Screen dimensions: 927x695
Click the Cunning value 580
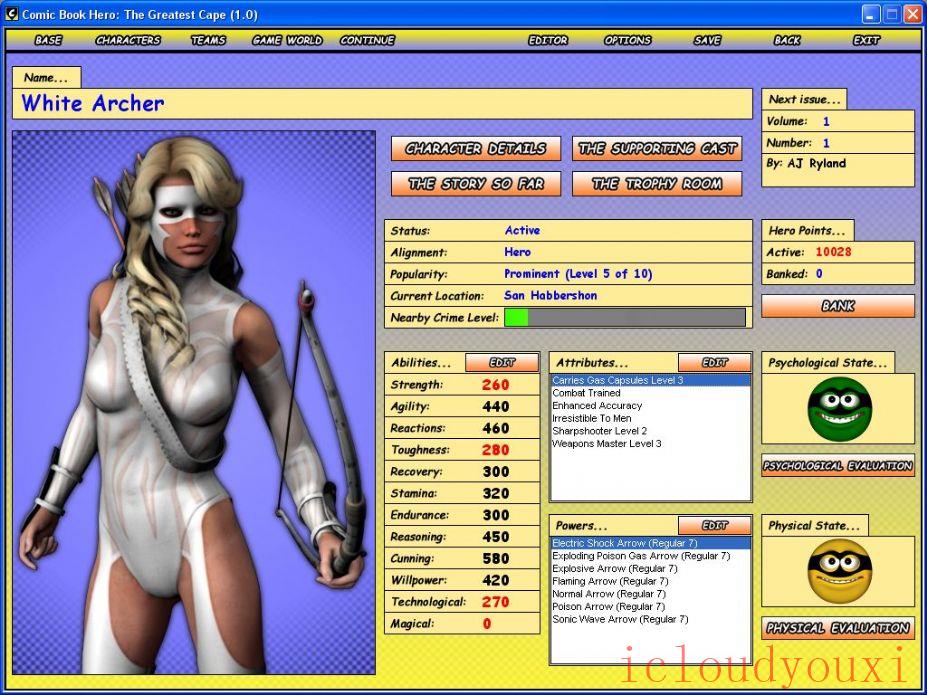pos(495,558)
